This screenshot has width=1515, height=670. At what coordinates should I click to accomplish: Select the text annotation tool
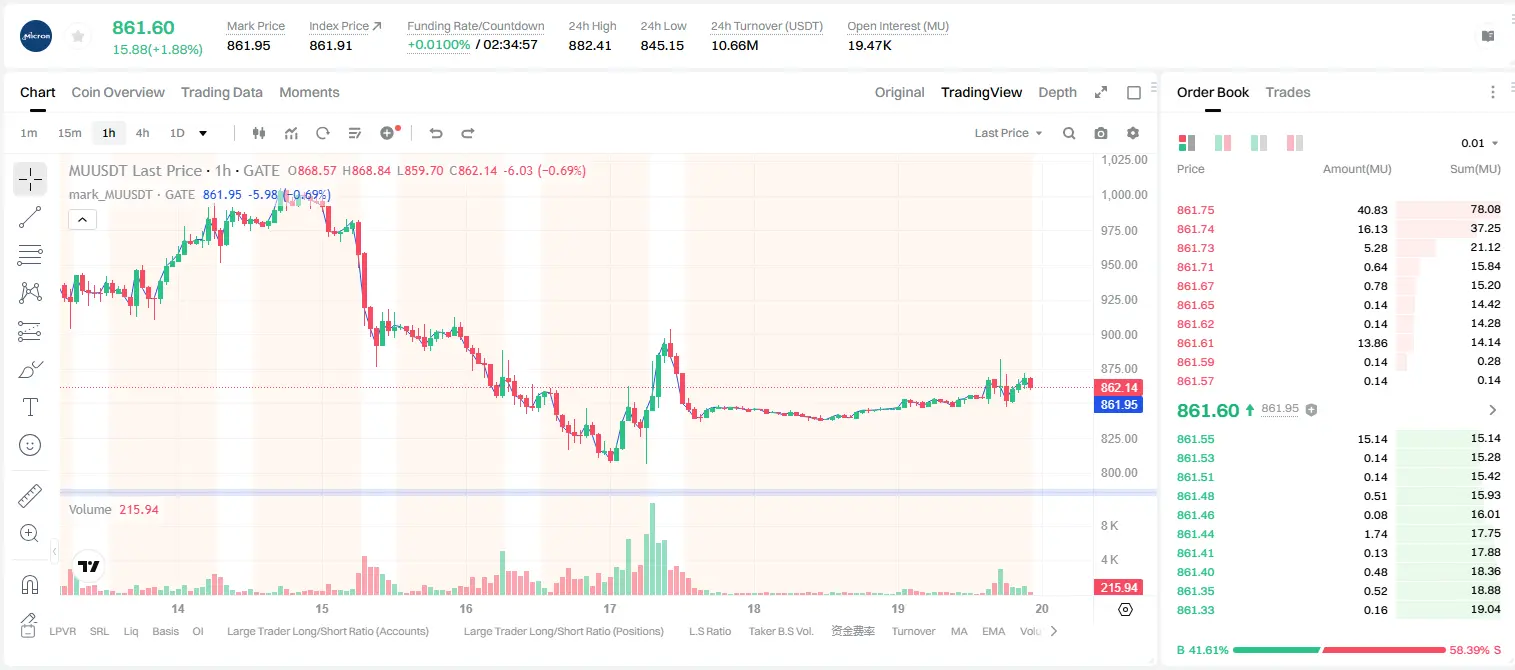coord(30,407)
